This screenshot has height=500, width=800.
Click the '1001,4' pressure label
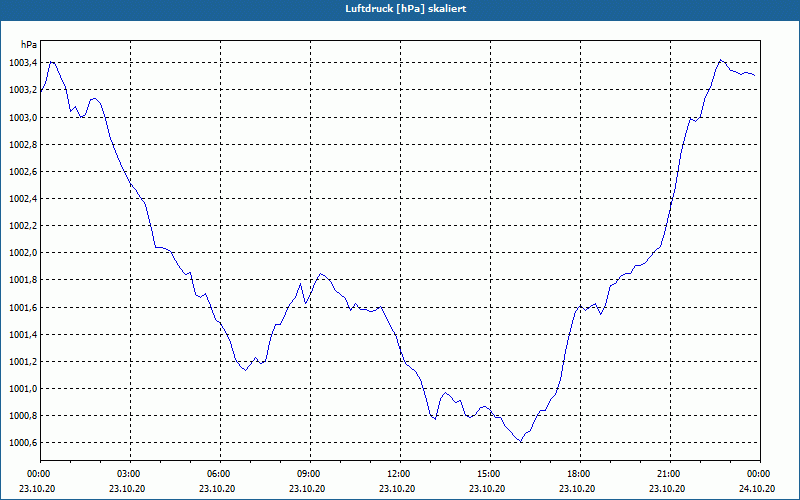(x=23, y=334)
